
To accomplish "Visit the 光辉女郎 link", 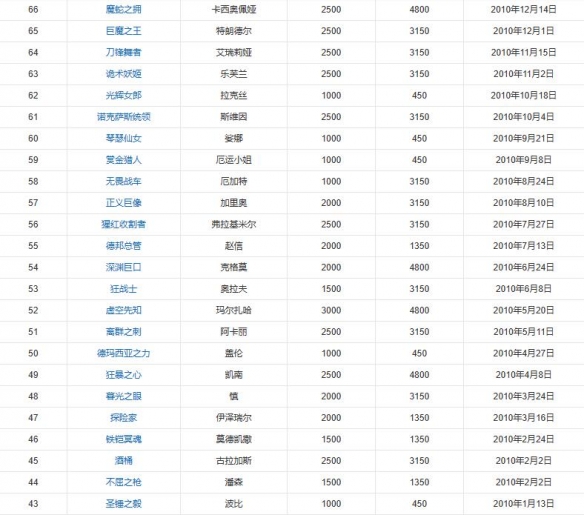I will point(124,95).
